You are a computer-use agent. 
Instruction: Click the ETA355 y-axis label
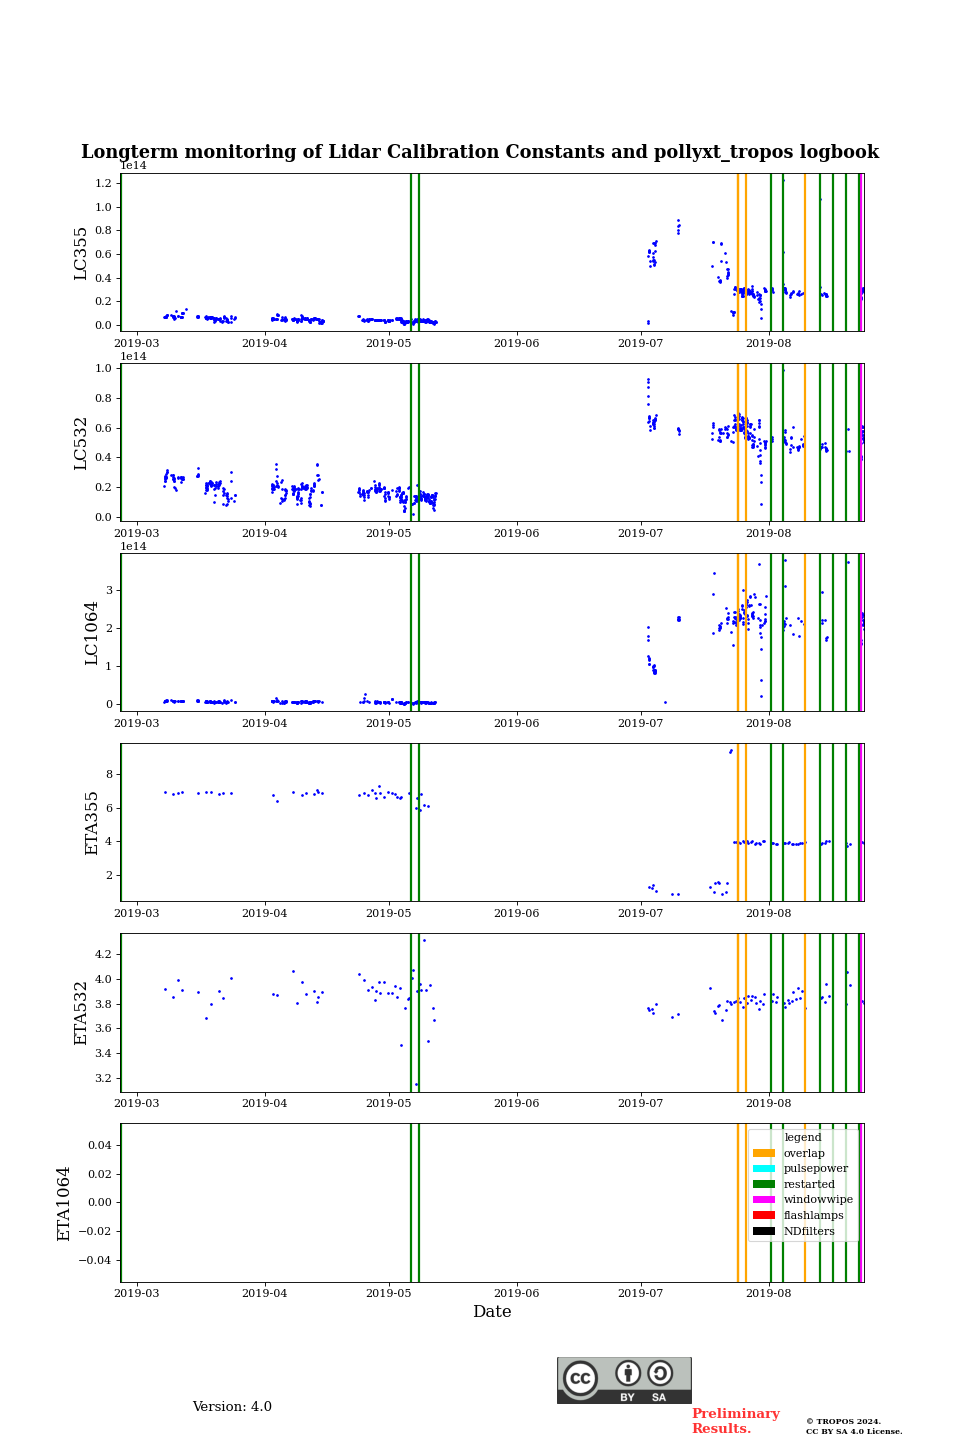coord(92,823)
